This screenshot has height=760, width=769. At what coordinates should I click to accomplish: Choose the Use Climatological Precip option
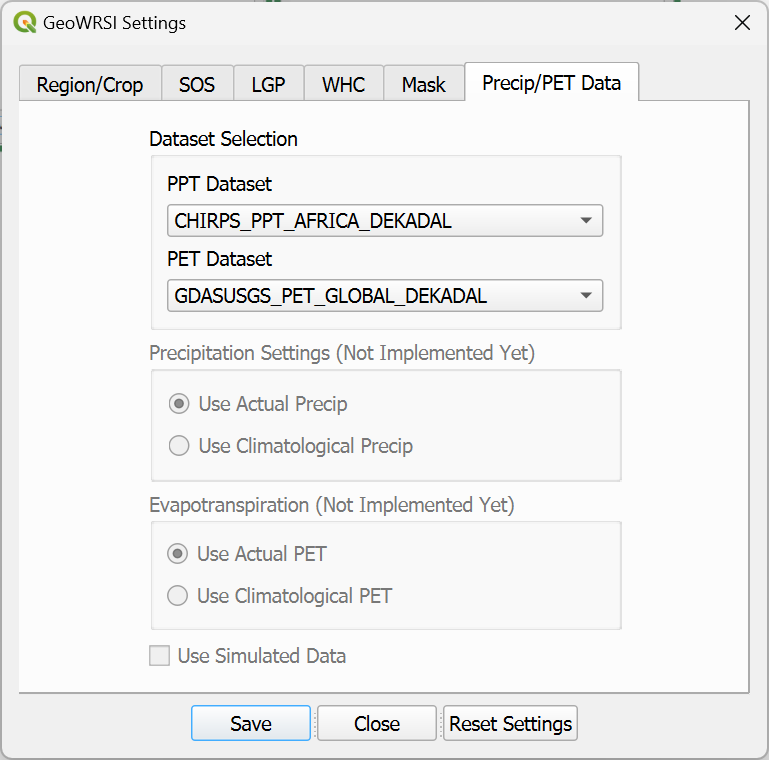[179, 446]
